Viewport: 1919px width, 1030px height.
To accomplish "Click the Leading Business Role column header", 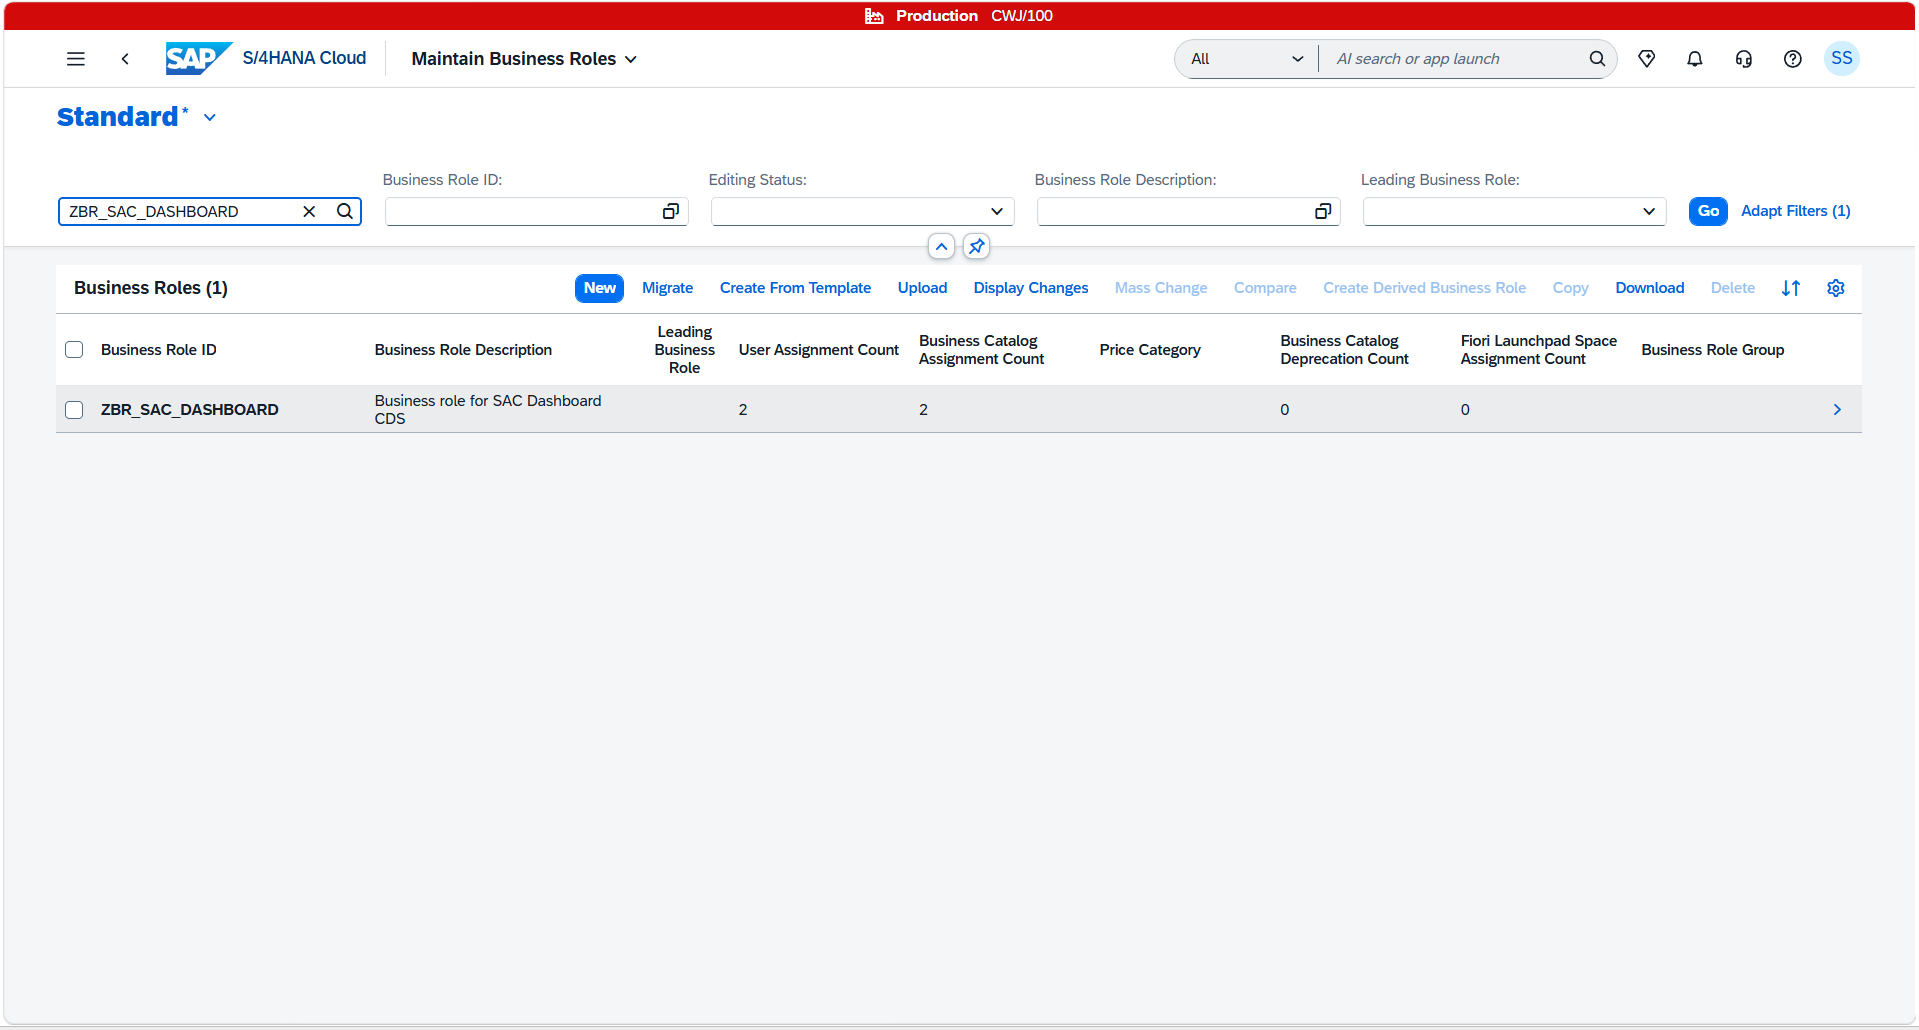I will tap(685, 350).
